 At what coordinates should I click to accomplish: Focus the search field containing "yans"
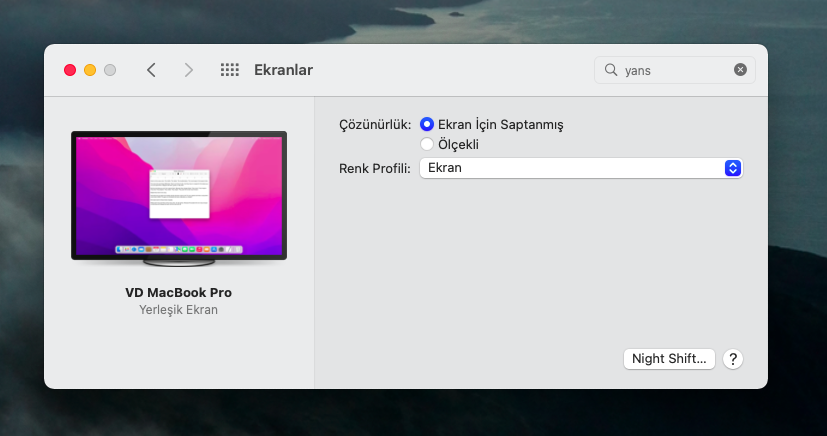(677, 70)
